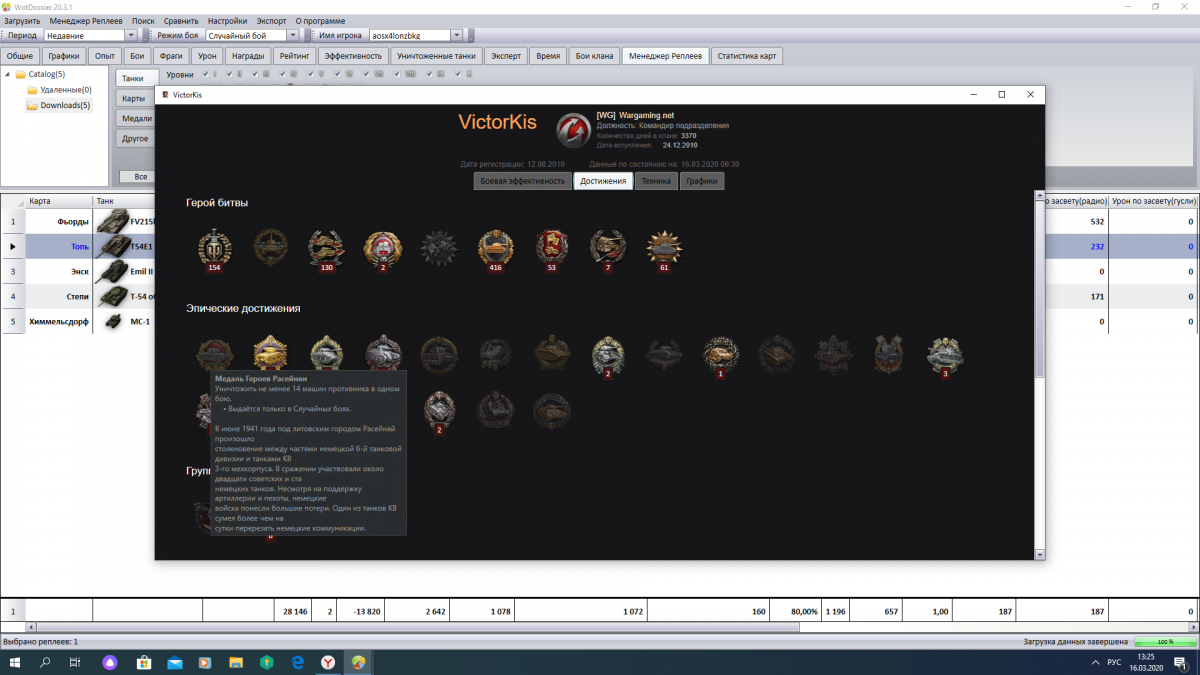The height and width of the screenshot is (675, 1200).
Task: Open Yandex Browser from the taskbar
Action: tap(328, 662)
